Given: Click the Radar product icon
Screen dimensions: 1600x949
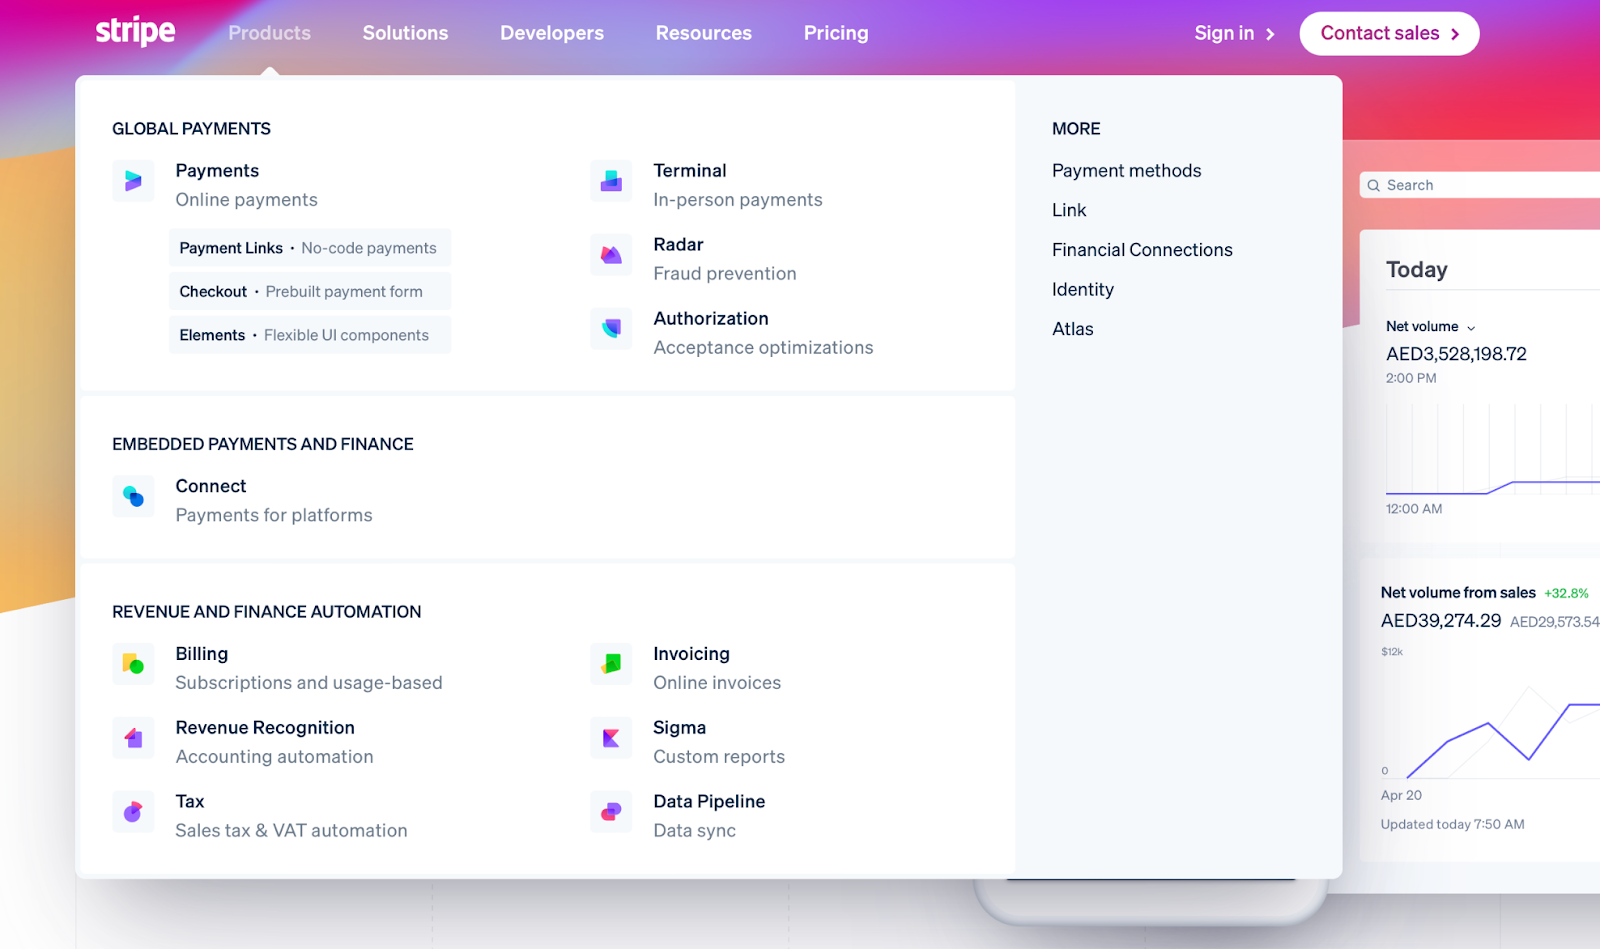Looking at the screenshot, I should 611,255.
